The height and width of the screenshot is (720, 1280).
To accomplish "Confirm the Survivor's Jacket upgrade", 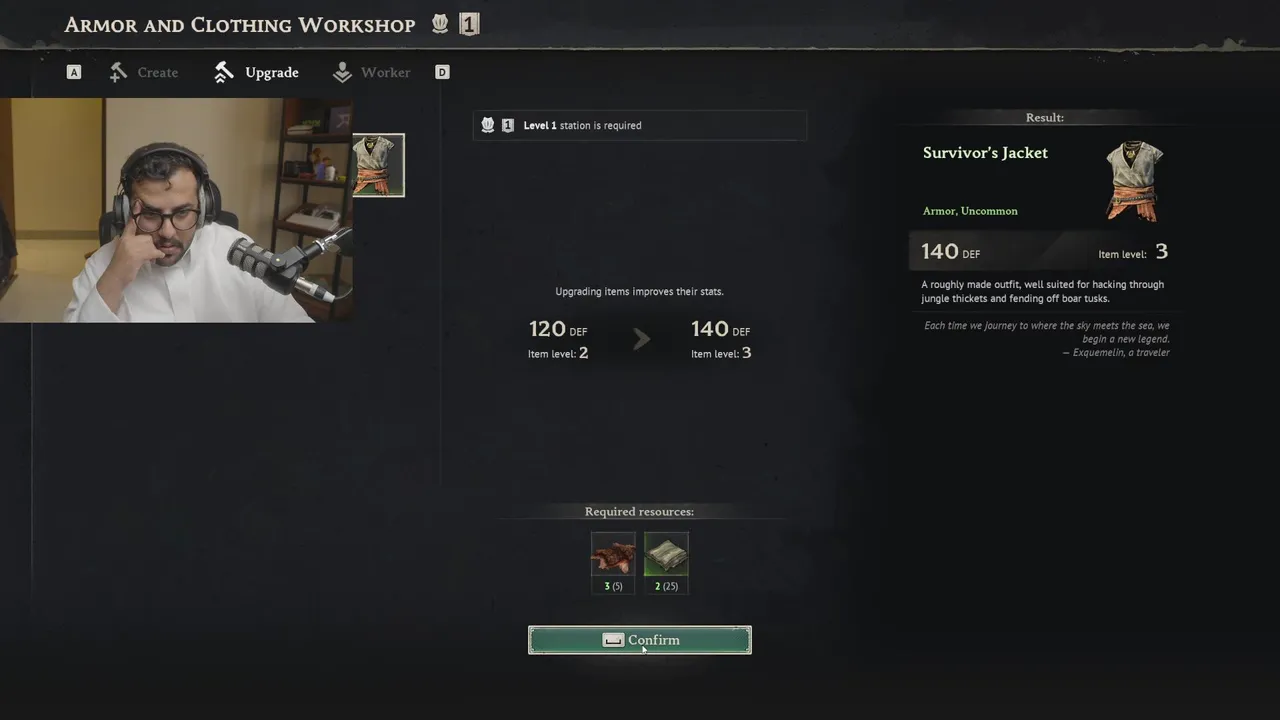I will click(x=640, y=640).
